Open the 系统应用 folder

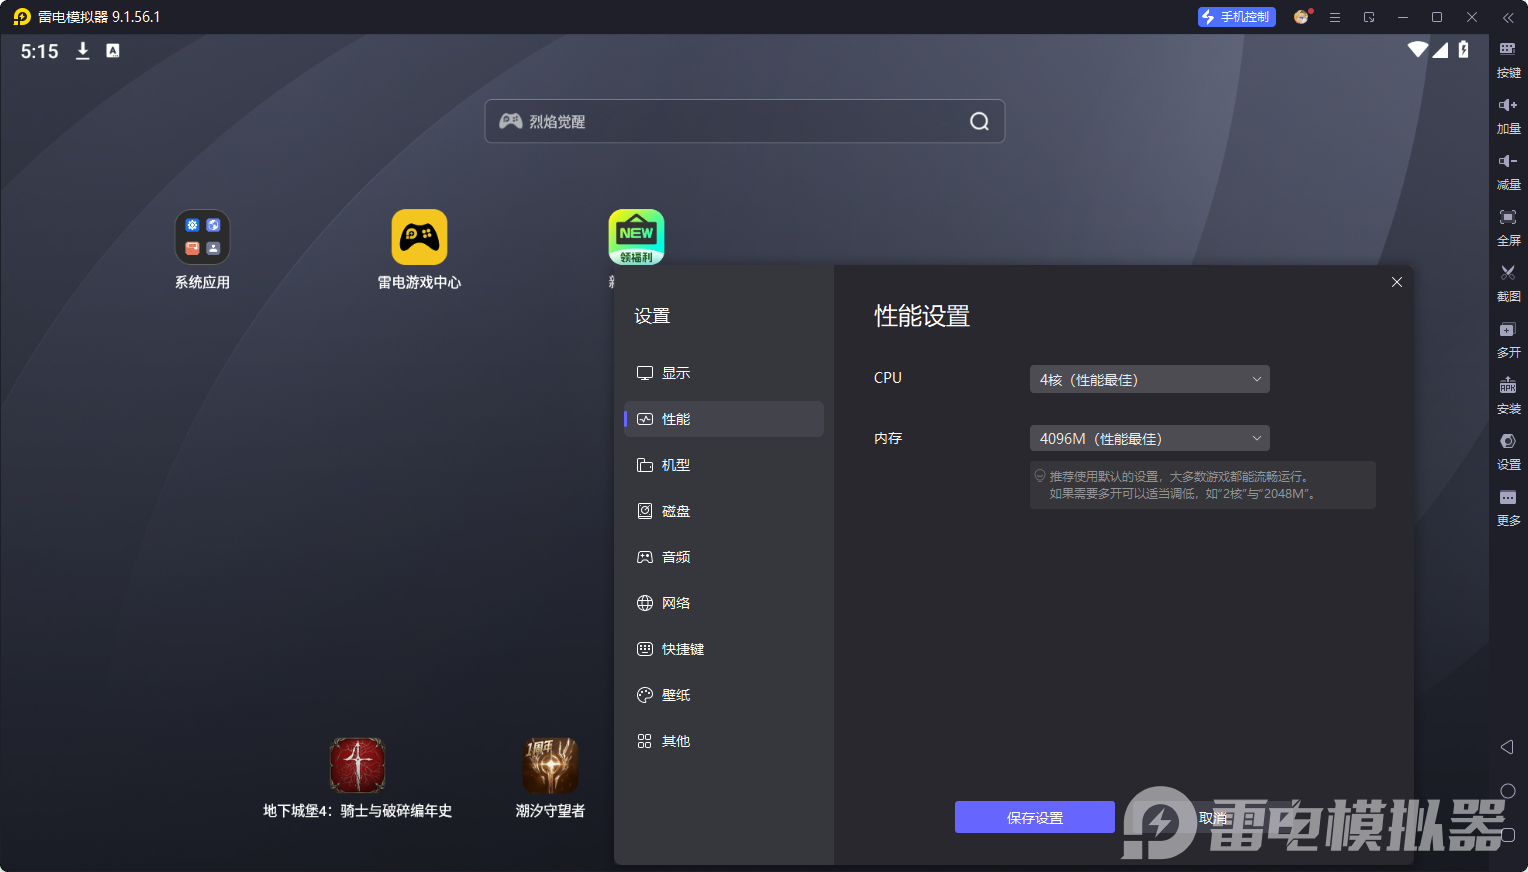tap(202, 237)
